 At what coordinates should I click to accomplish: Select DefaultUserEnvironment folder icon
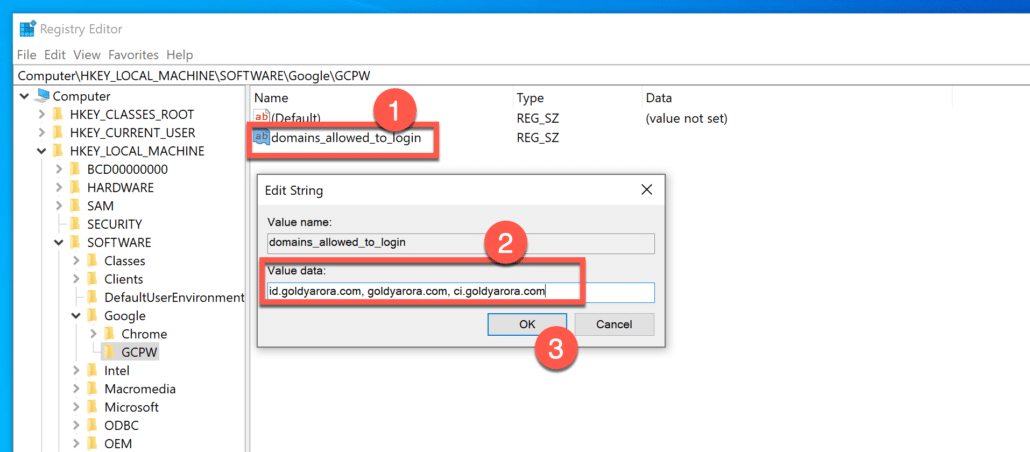tap(93, 297)
